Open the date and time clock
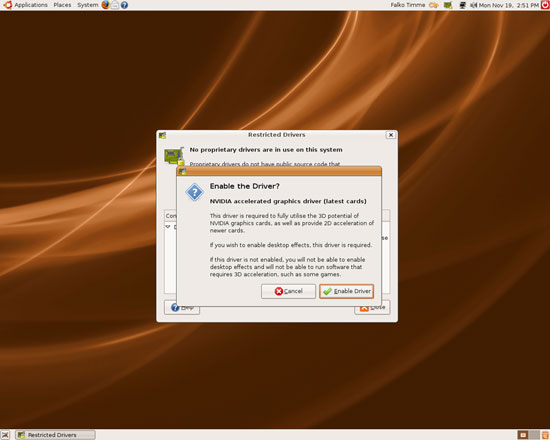Screen dimensions: 550x440 [x=509, y=5]
